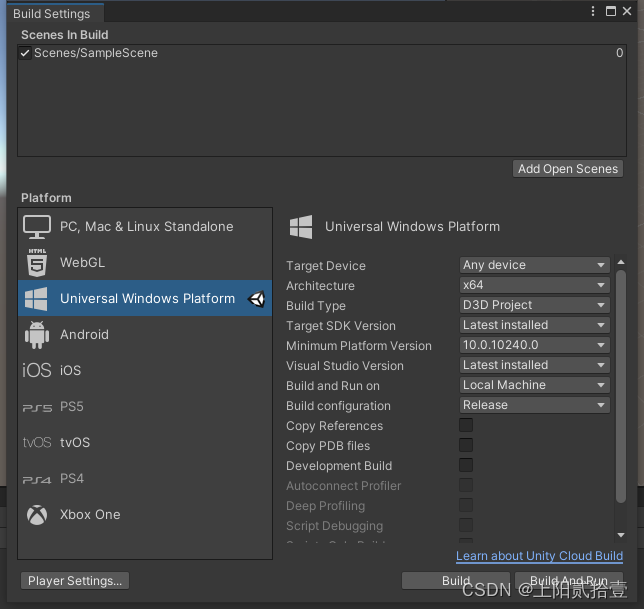Viewport: 644px width, 609px height.
Task: Select PC, Mac & Linux Standalone platform
Action: click(145, 227)
